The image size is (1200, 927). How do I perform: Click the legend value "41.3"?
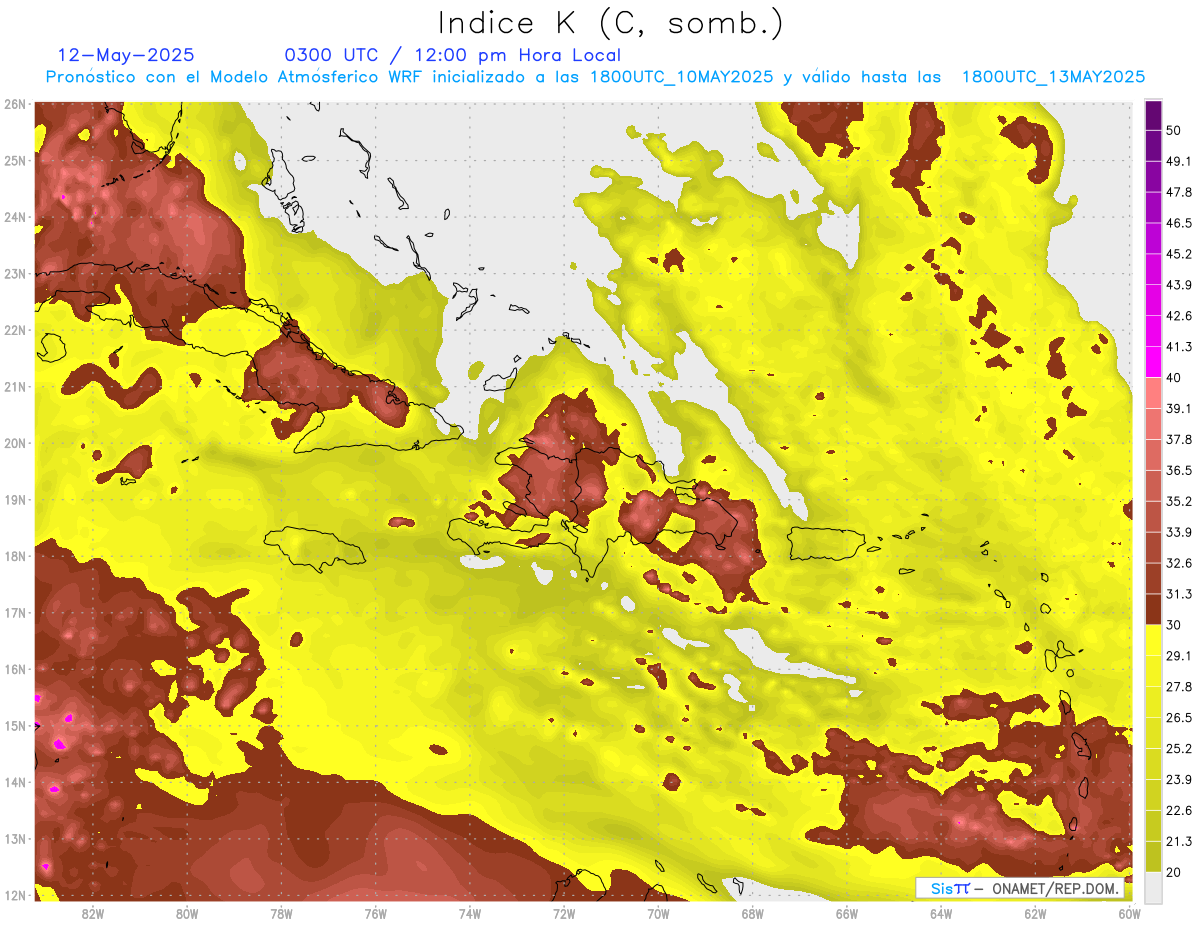[x=1178, y=347]
